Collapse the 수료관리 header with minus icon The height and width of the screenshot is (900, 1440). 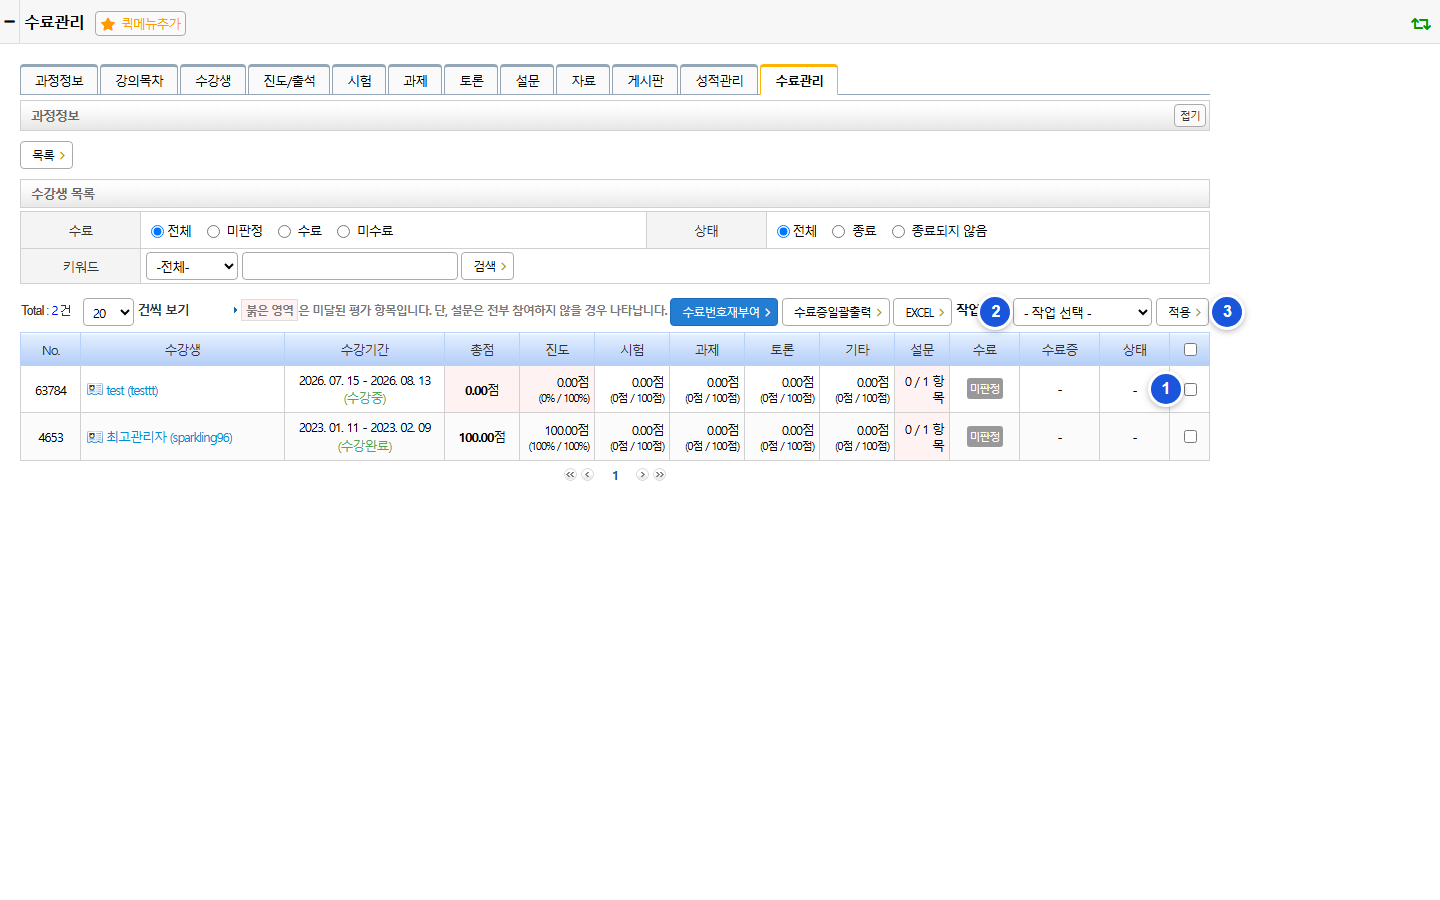click(9, 21)
